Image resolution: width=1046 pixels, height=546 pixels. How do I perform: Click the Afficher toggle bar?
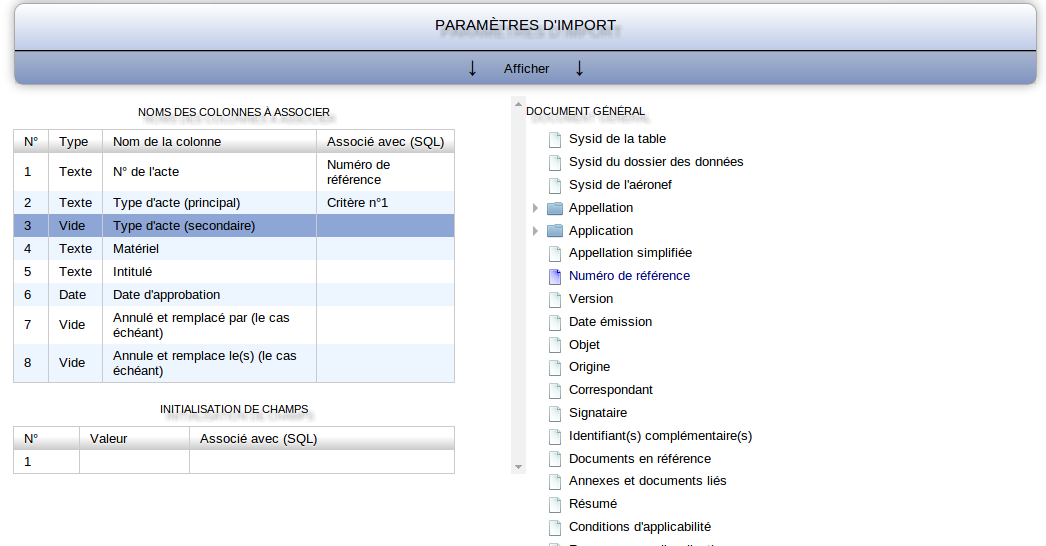(x=526, y=68)
